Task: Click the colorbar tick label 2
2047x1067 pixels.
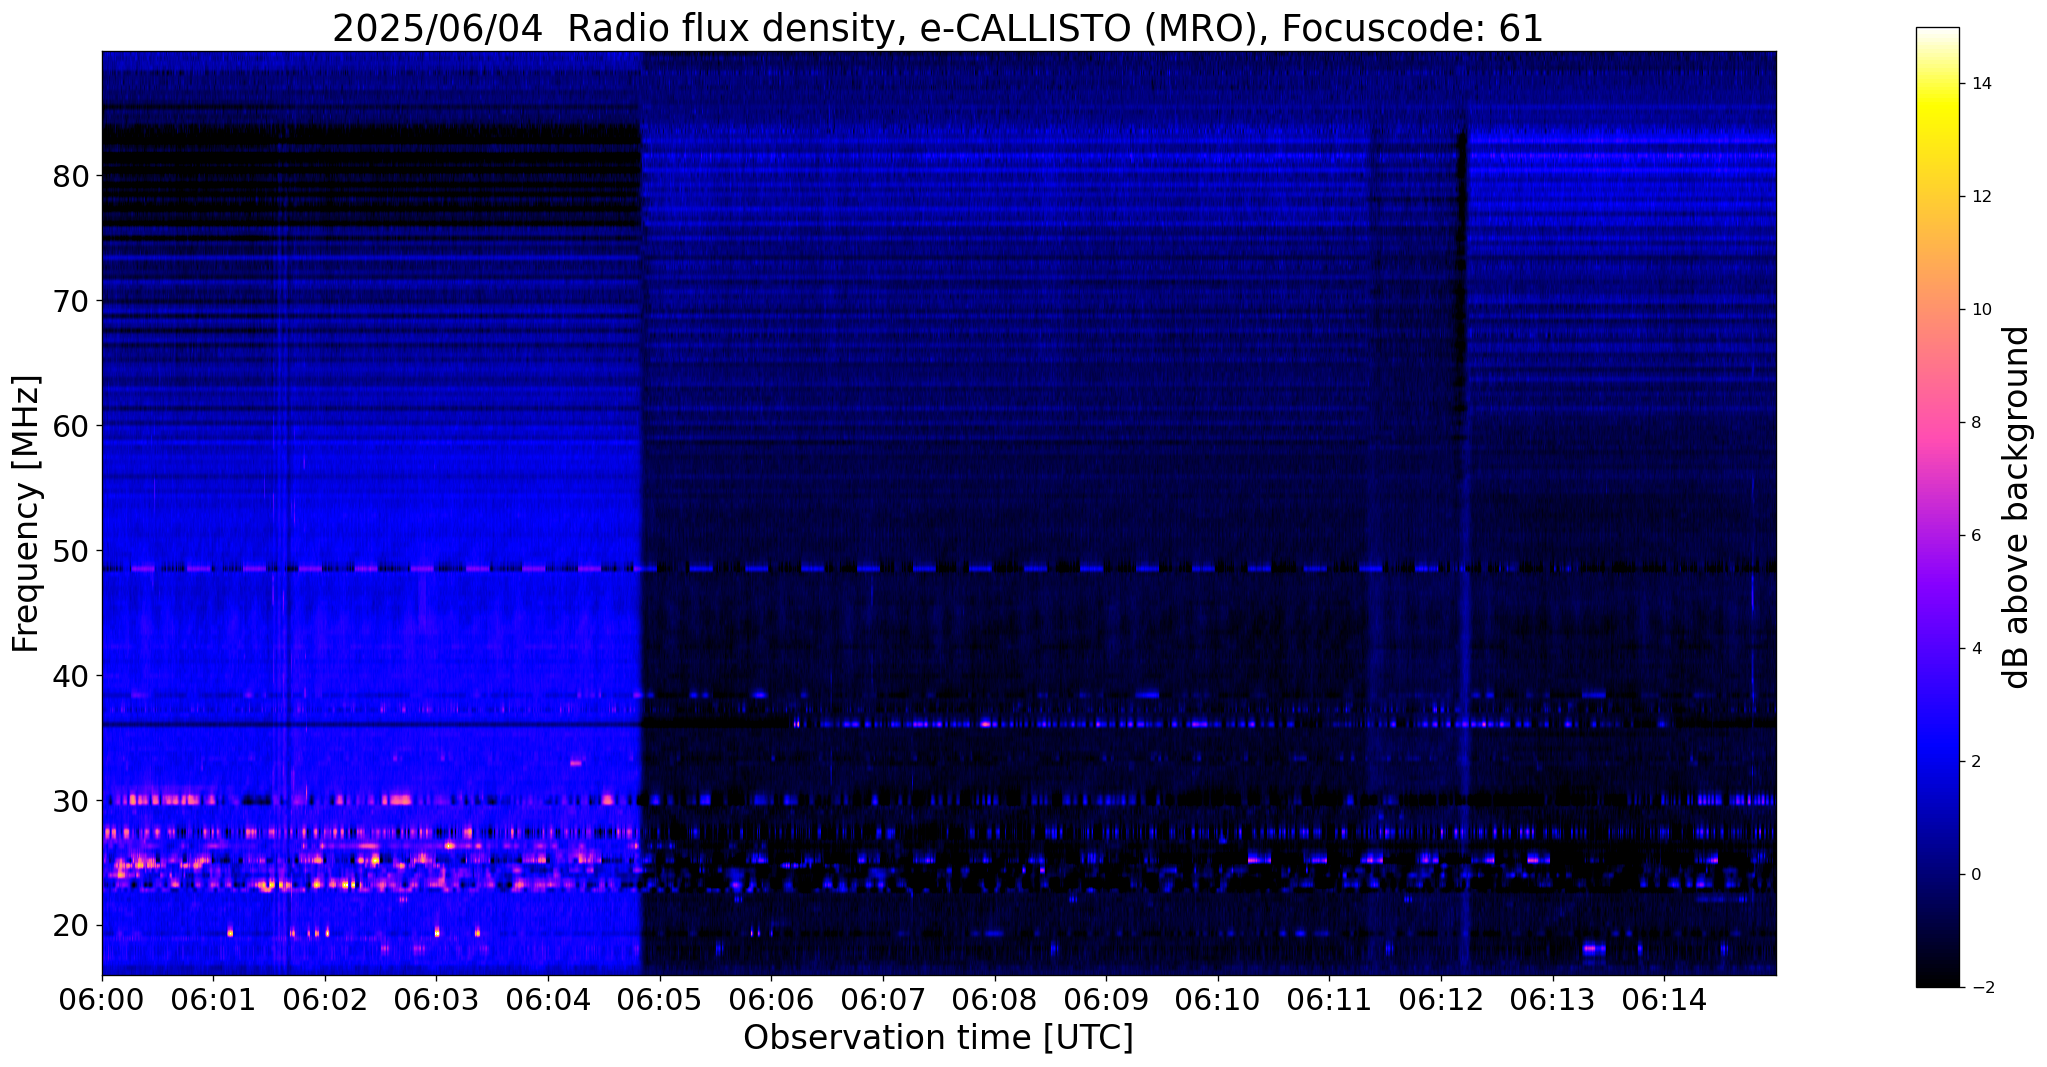Action: (1974, 762)
